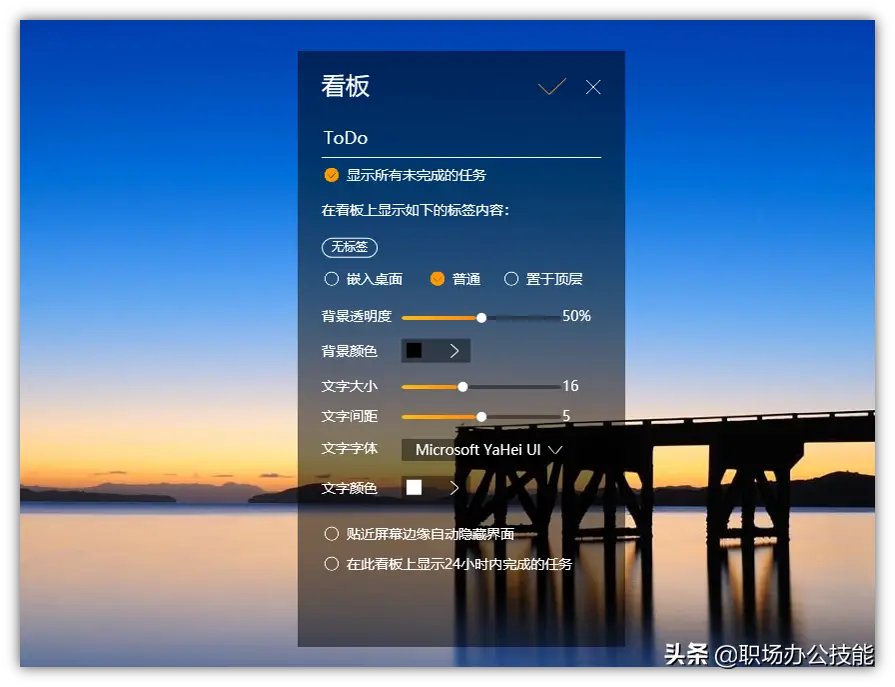This screenshot has width=895, height=687.
Task: Enable 在此看板上显示24小时内完成的任务
Action: coord(331,563)
